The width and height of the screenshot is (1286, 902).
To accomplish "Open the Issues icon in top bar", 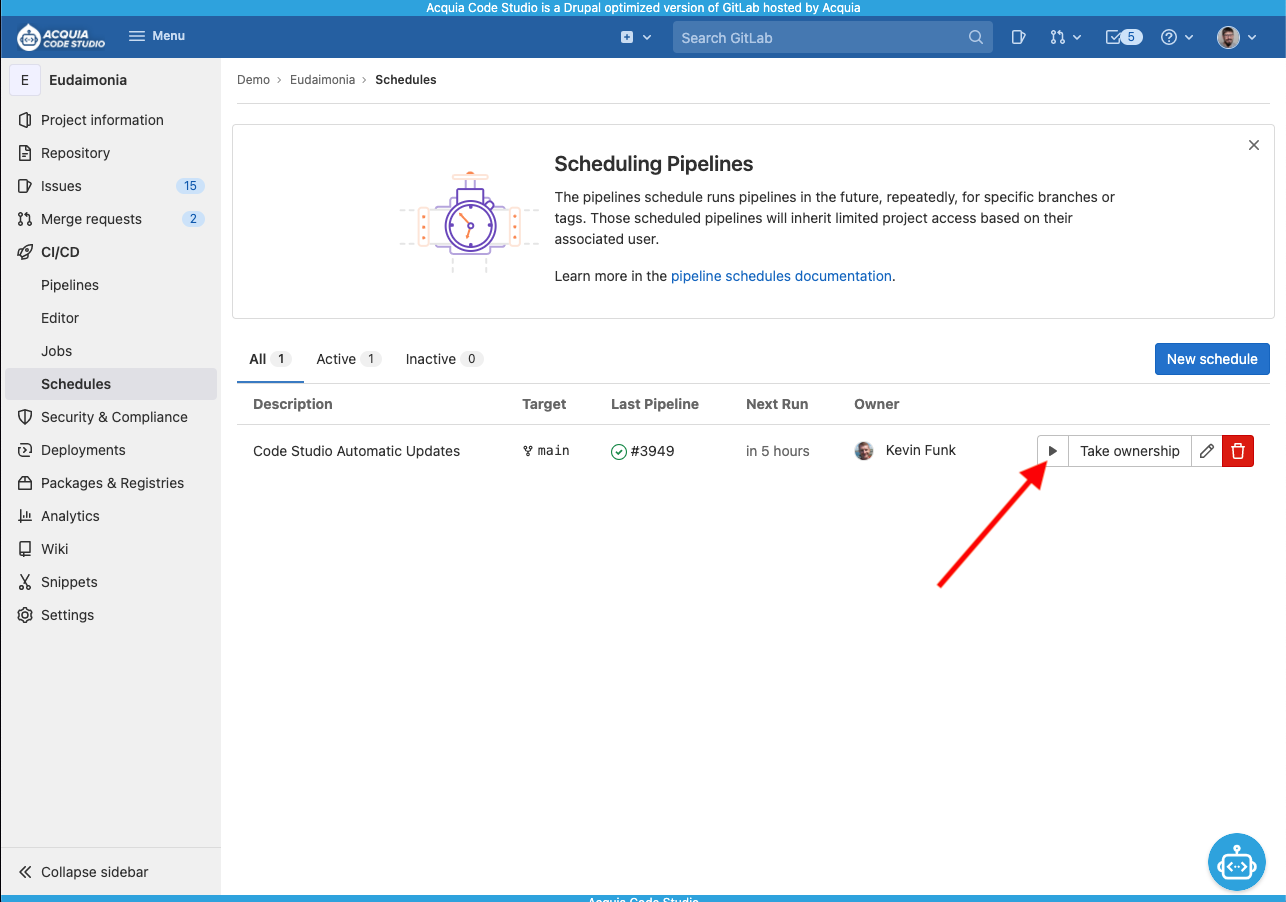I will [x=1018, y=37].
